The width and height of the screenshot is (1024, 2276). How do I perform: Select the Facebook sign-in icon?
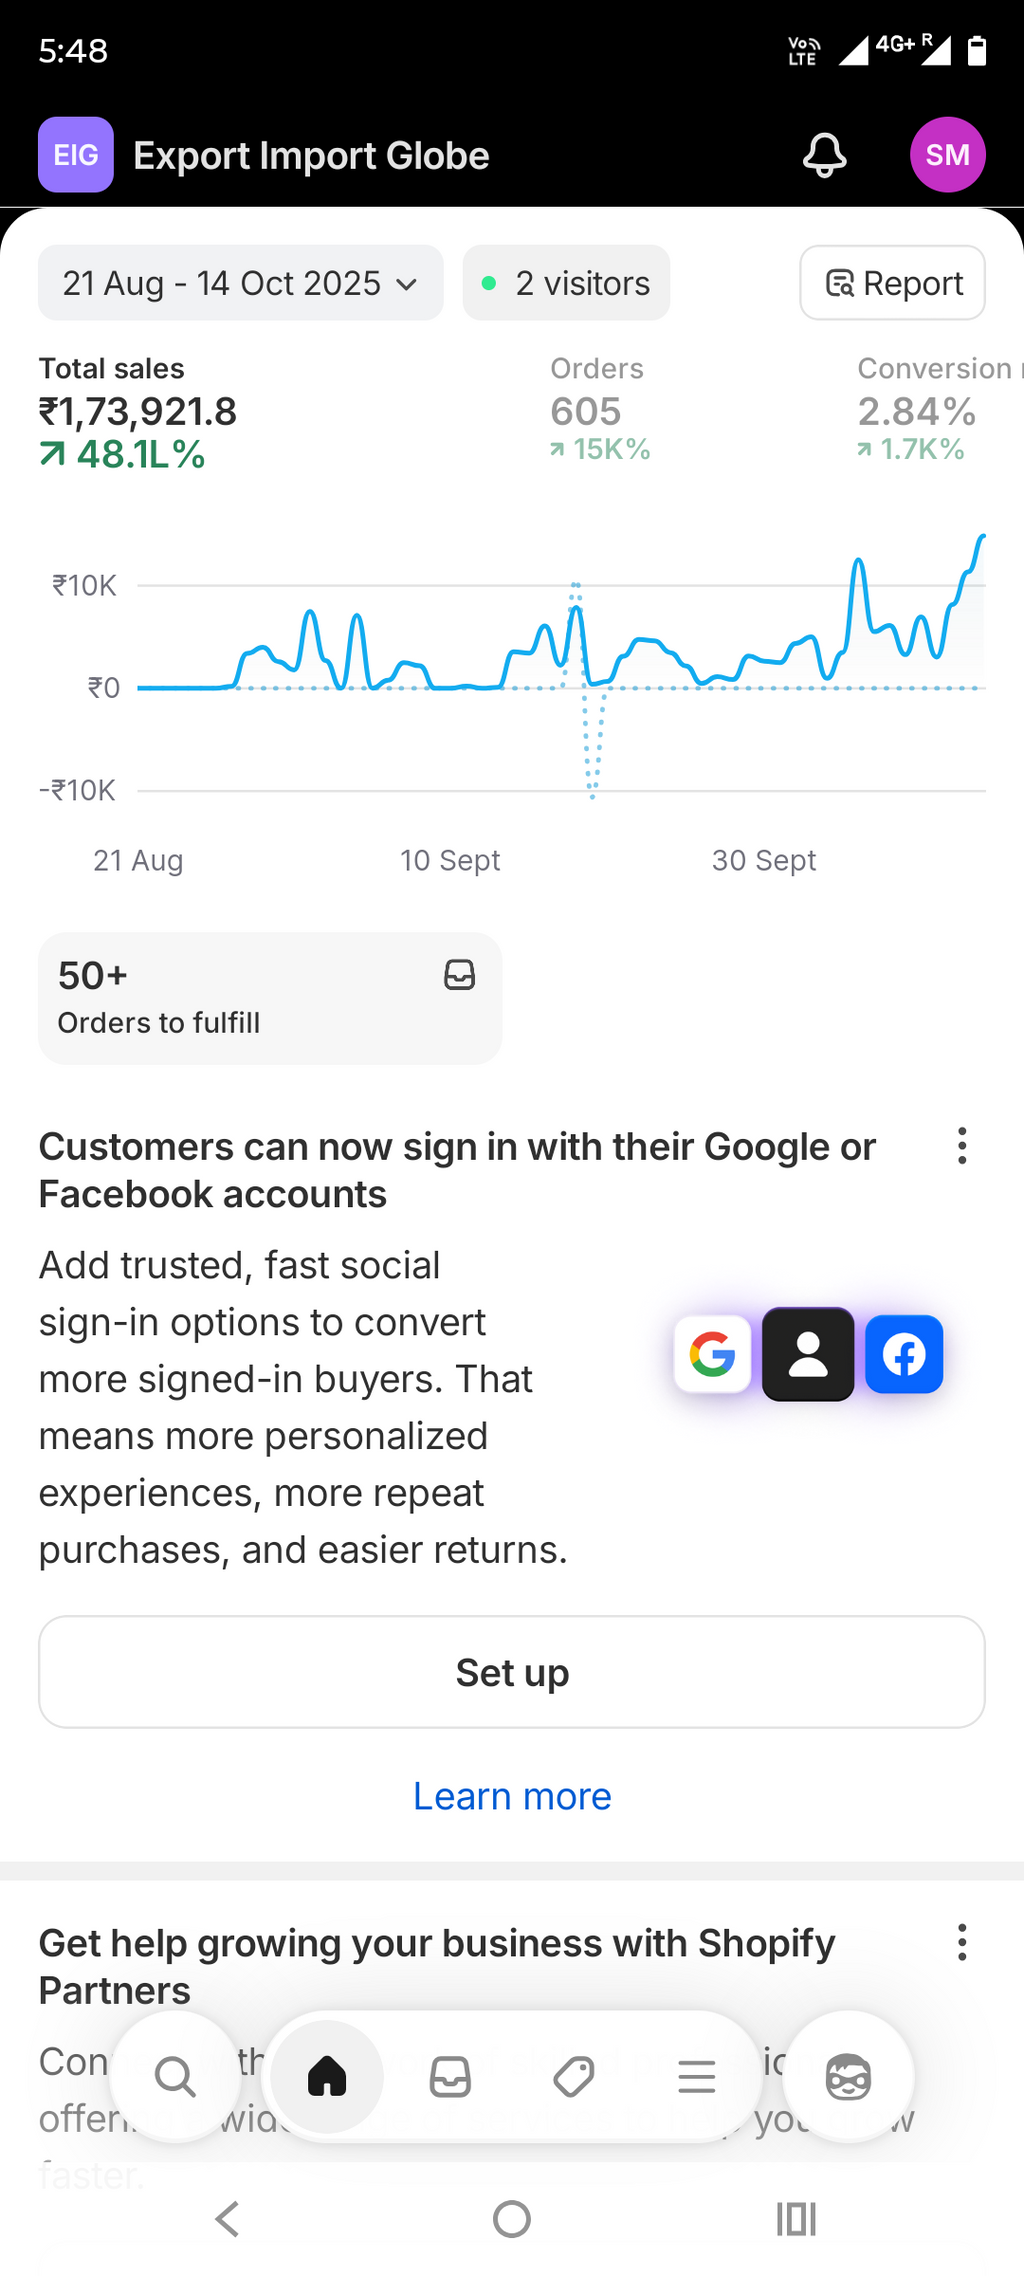[x=903, y=1355]
